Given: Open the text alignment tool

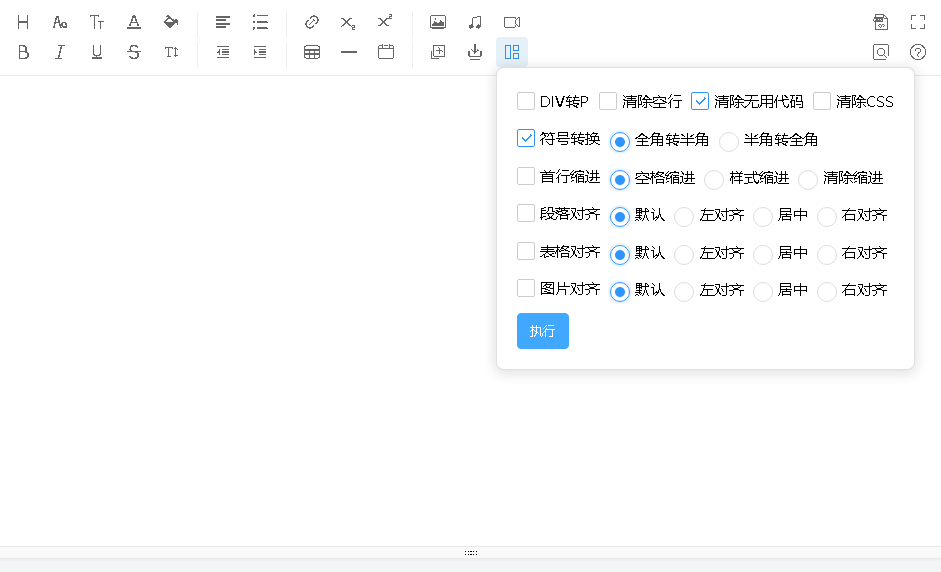Looking at the screenshot, I should pos(223,22).
